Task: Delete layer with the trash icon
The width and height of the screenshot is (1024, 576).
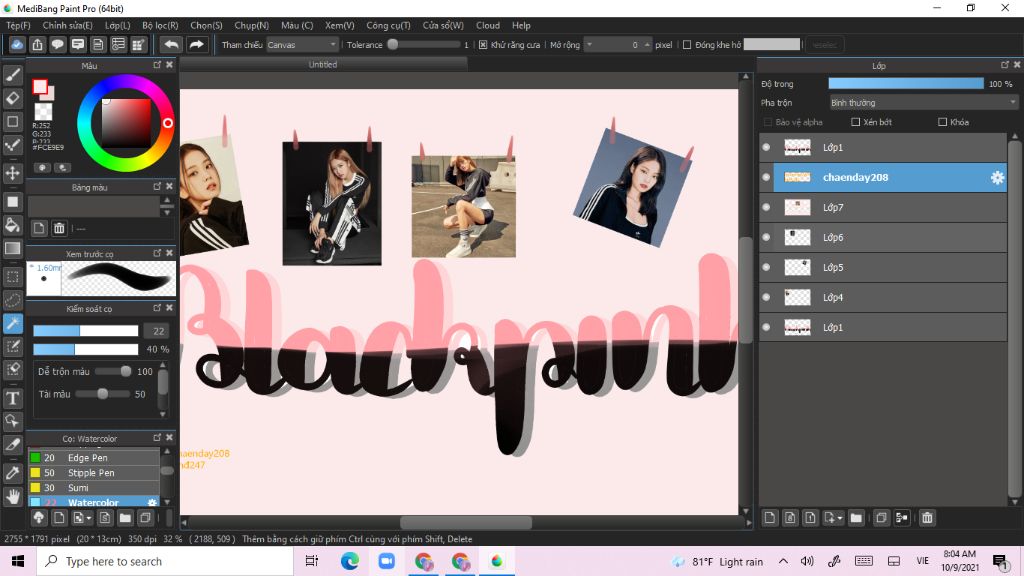Action: click(x=927, y=518)
